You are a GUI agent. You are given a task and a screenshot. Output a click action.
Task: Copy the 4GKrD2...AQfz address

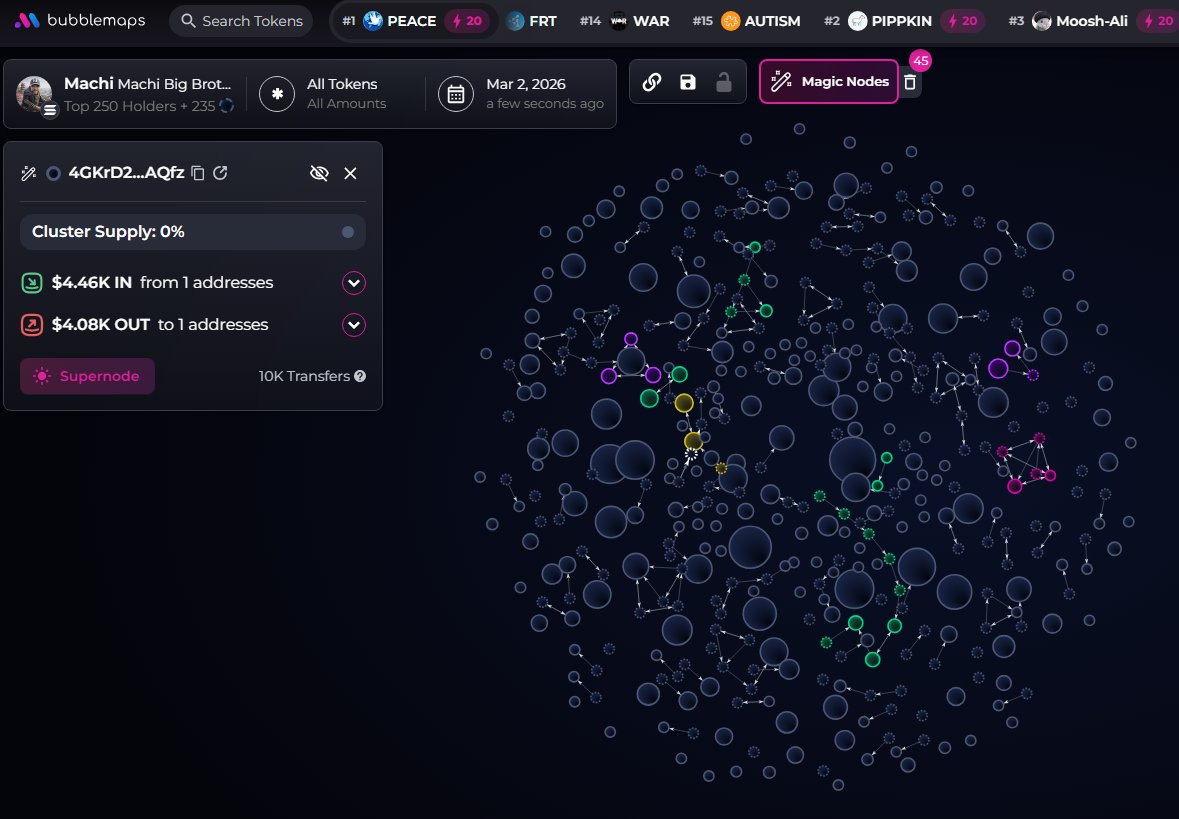(x=198, y=173)
